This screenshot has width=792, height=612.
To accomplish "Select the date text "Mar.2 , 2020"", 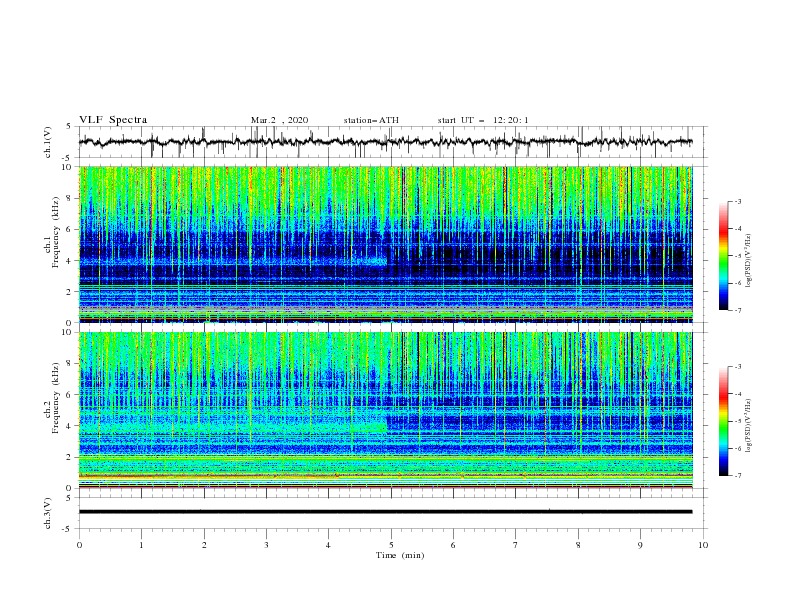I will coord(279,120).
